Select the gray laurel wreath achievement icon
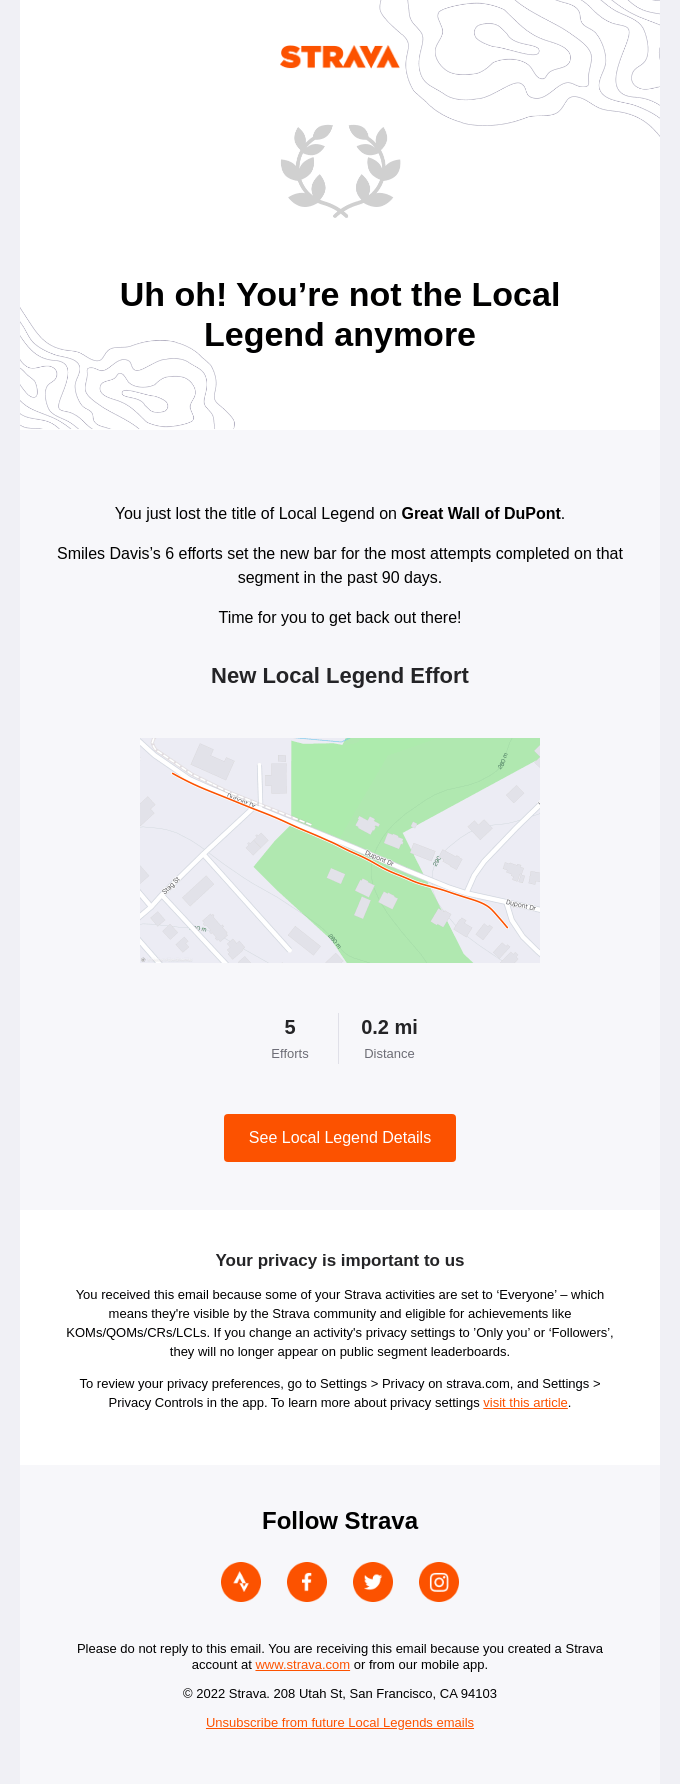Viewport: 680px width, 1784px height. point(340,170)
